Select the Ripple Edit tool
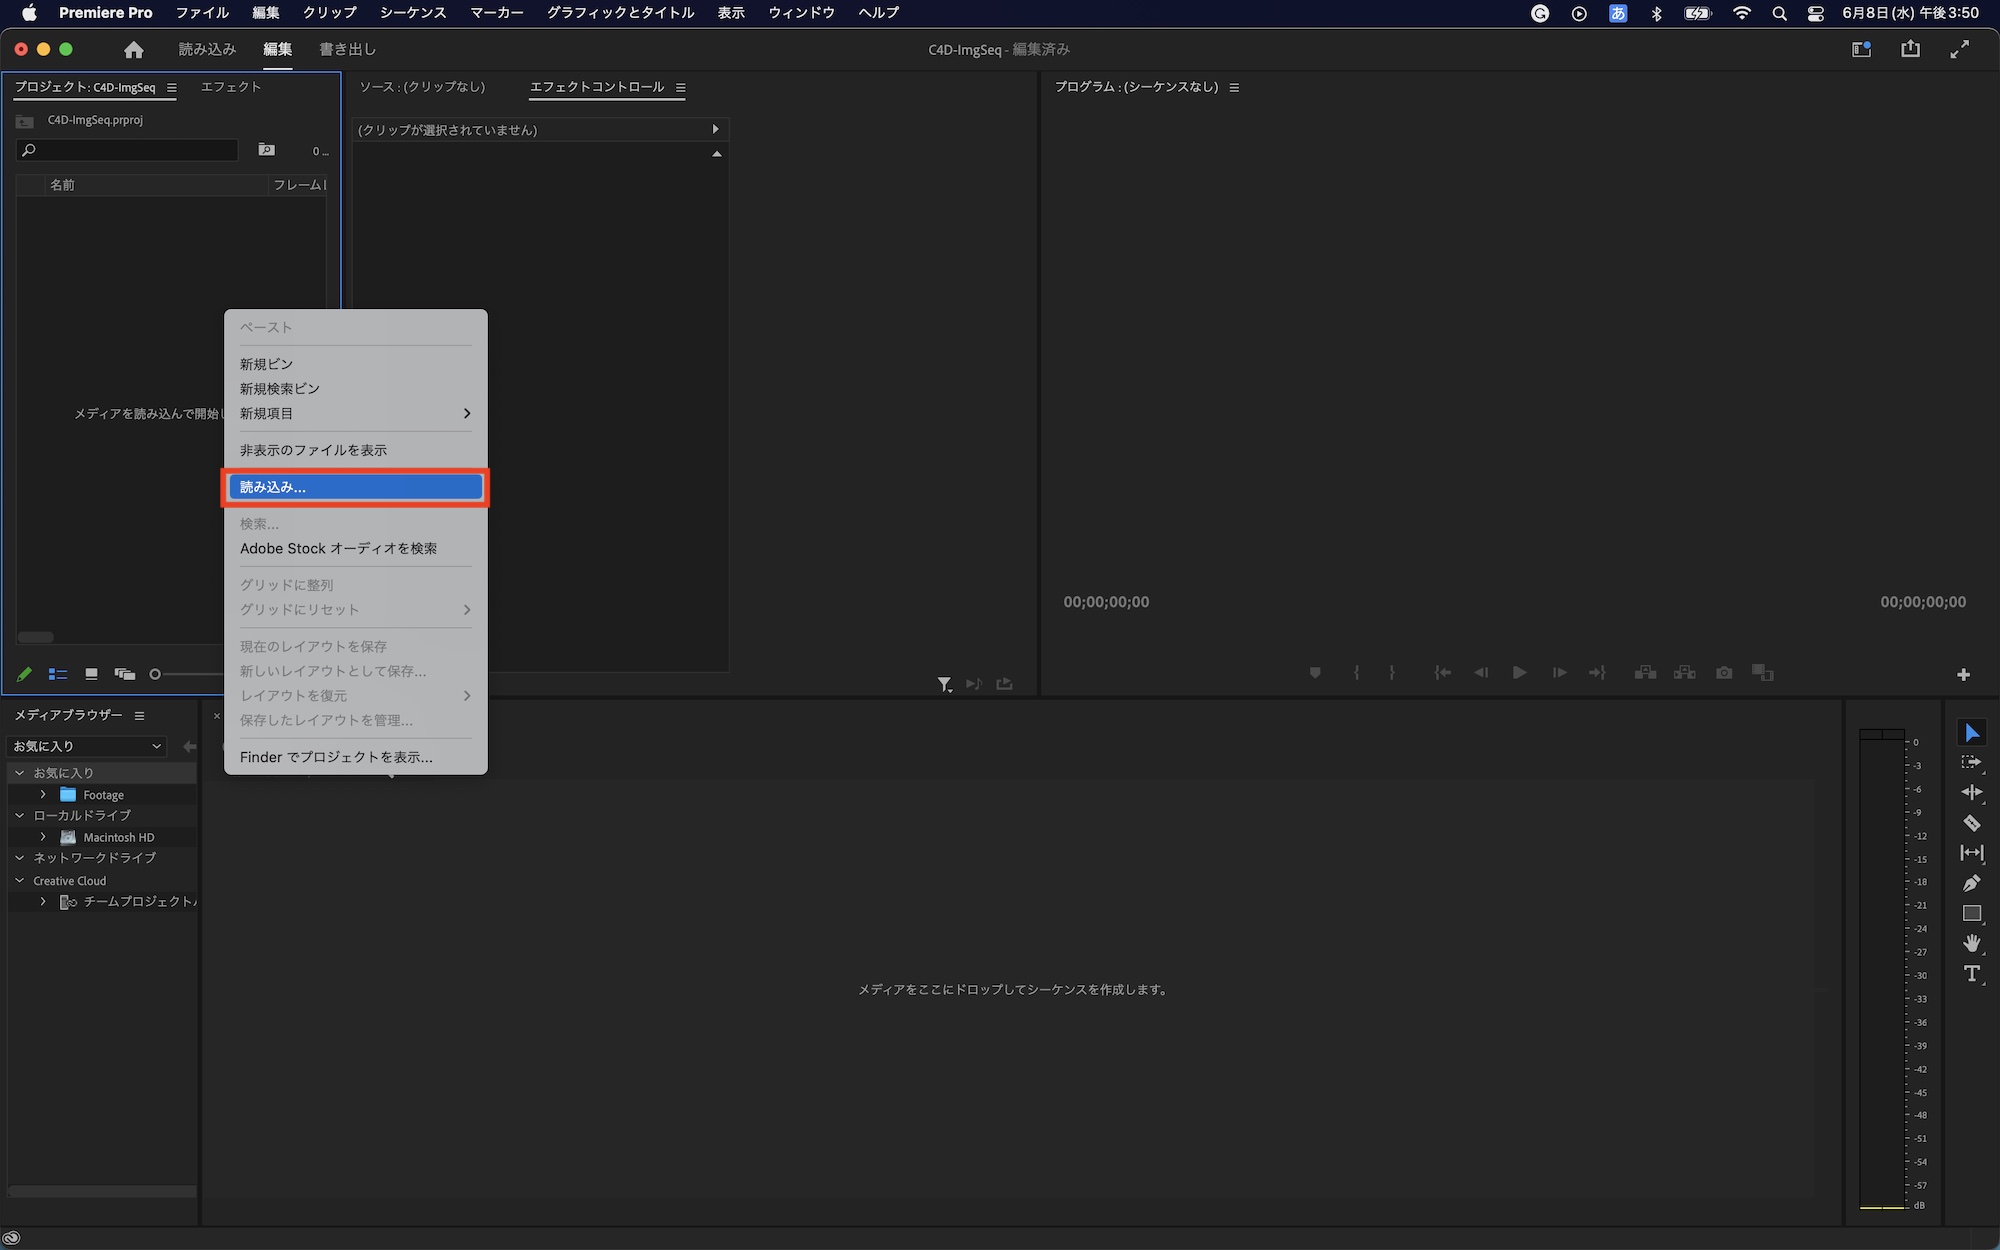This screenshot has width=2000, height=1250. tap(1971, 792)
